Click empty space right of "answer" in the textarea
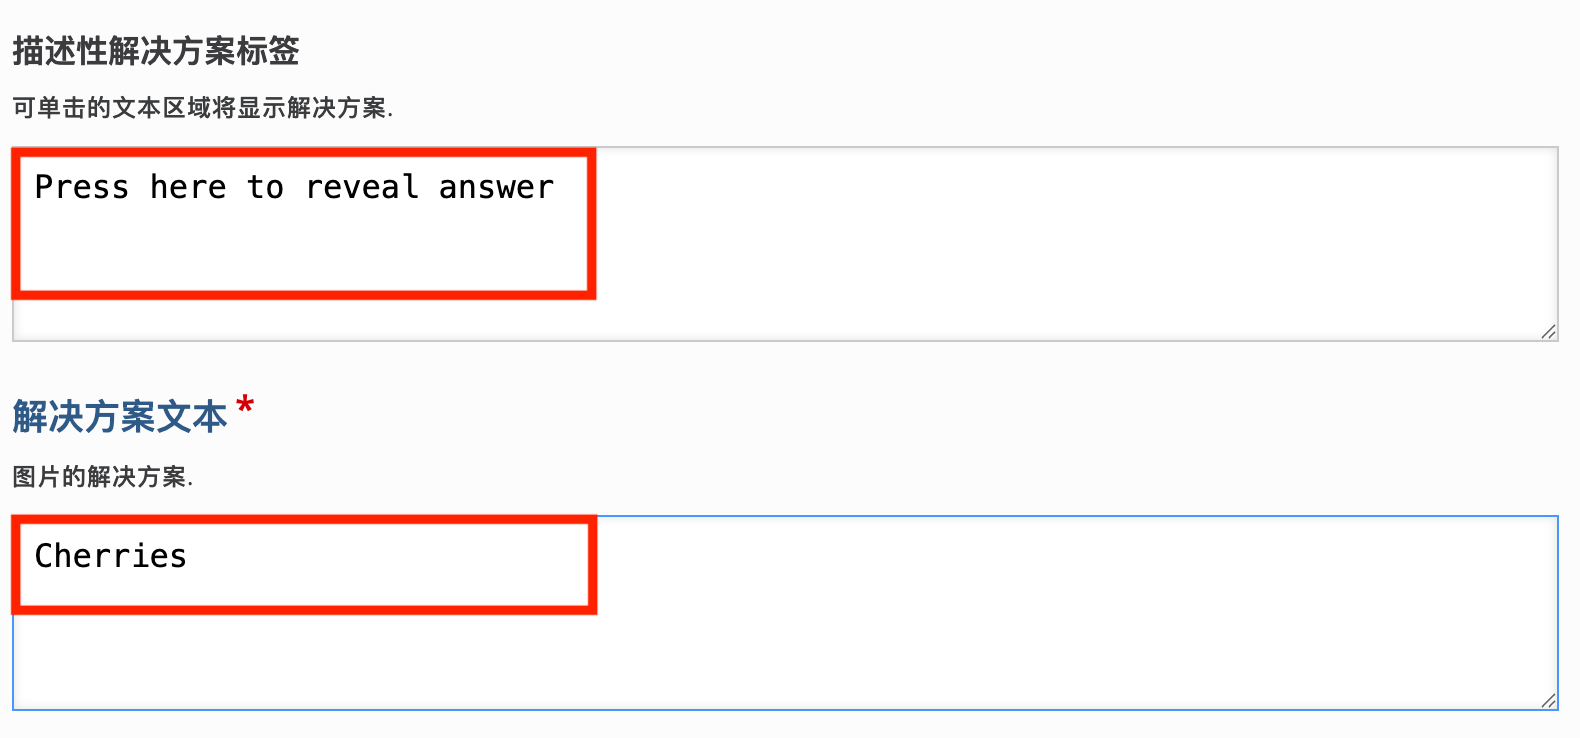This screenshot has height=738, width=1580. click(900, 187)
